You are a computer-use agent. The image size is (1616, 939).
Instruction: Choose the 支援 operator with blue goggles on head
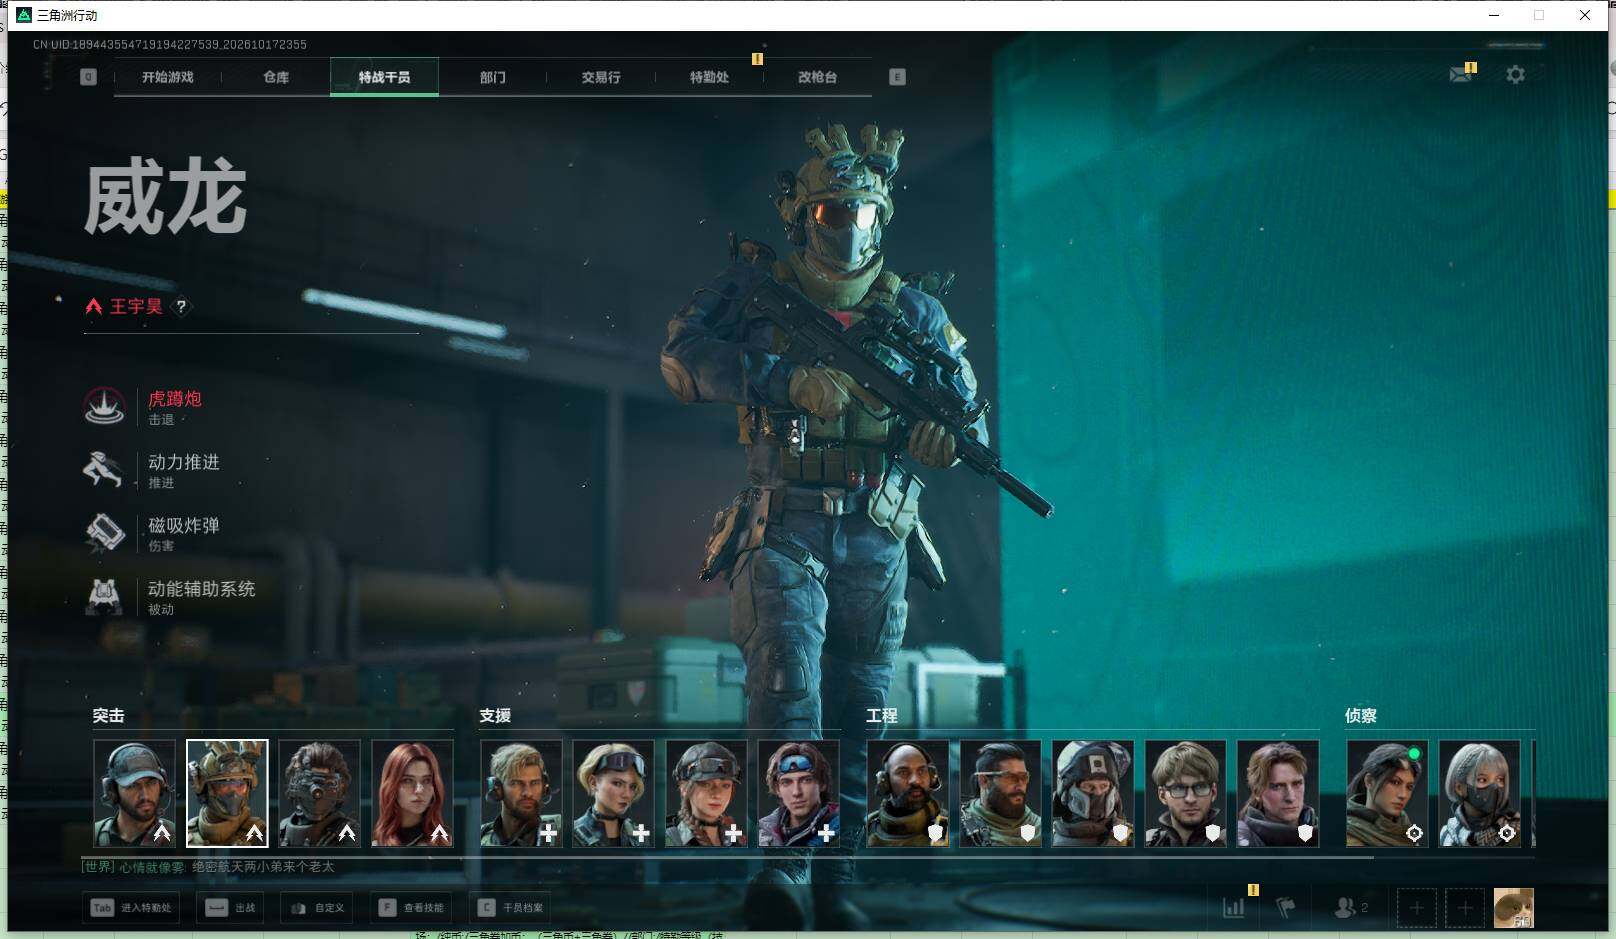pos(799,793)
